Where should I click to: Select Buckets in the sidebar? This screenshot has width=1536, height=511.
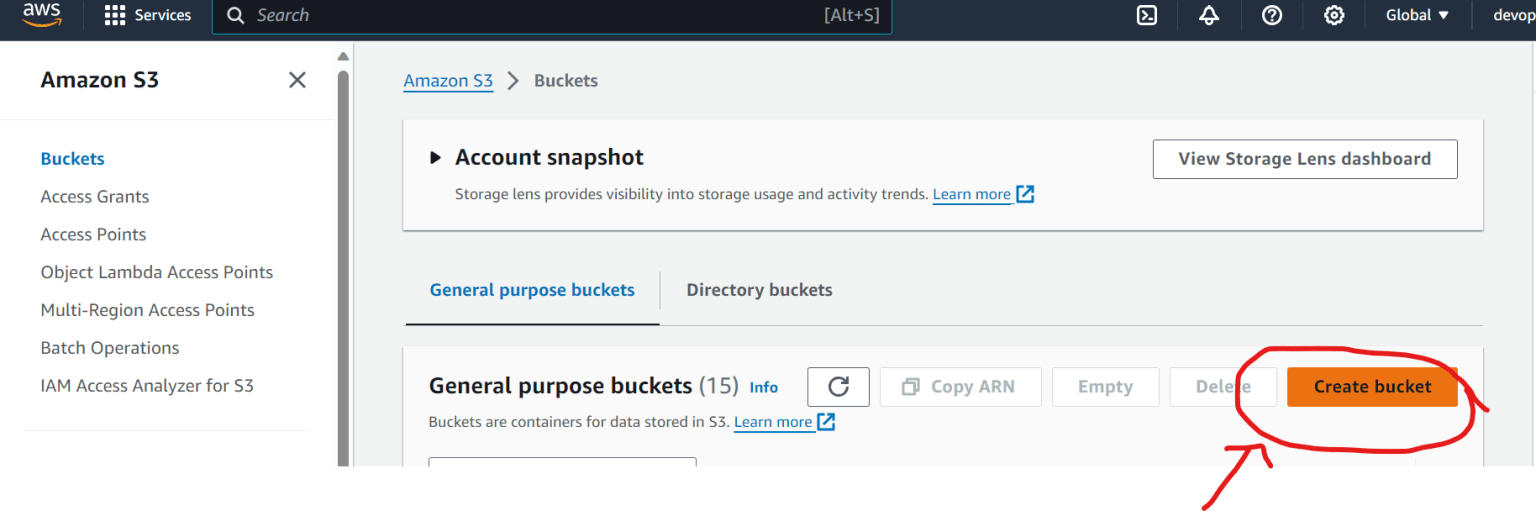coord(73,159)
